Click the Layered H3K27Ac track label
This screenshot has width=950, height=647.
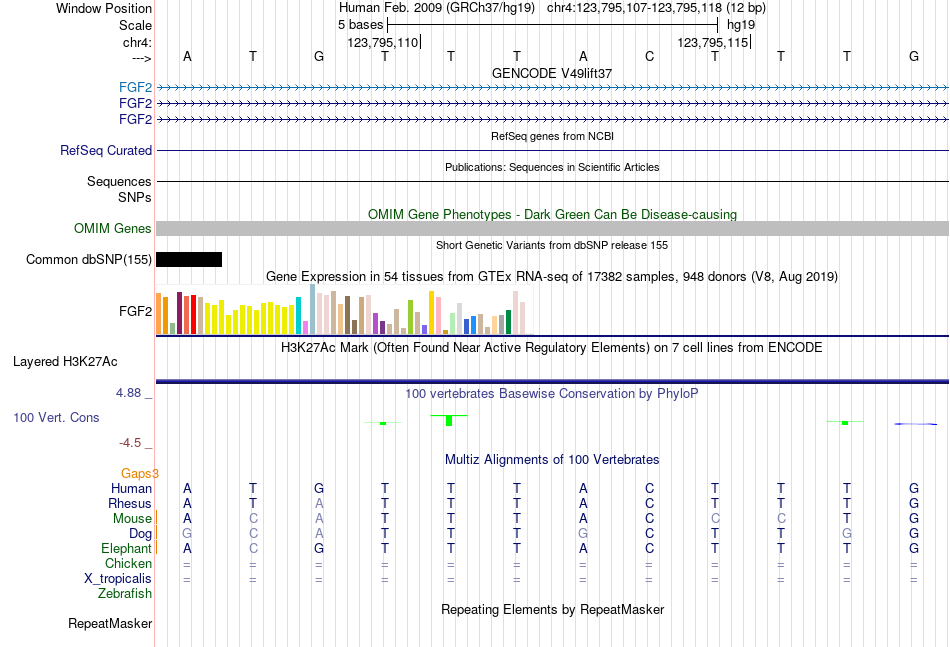65,362
